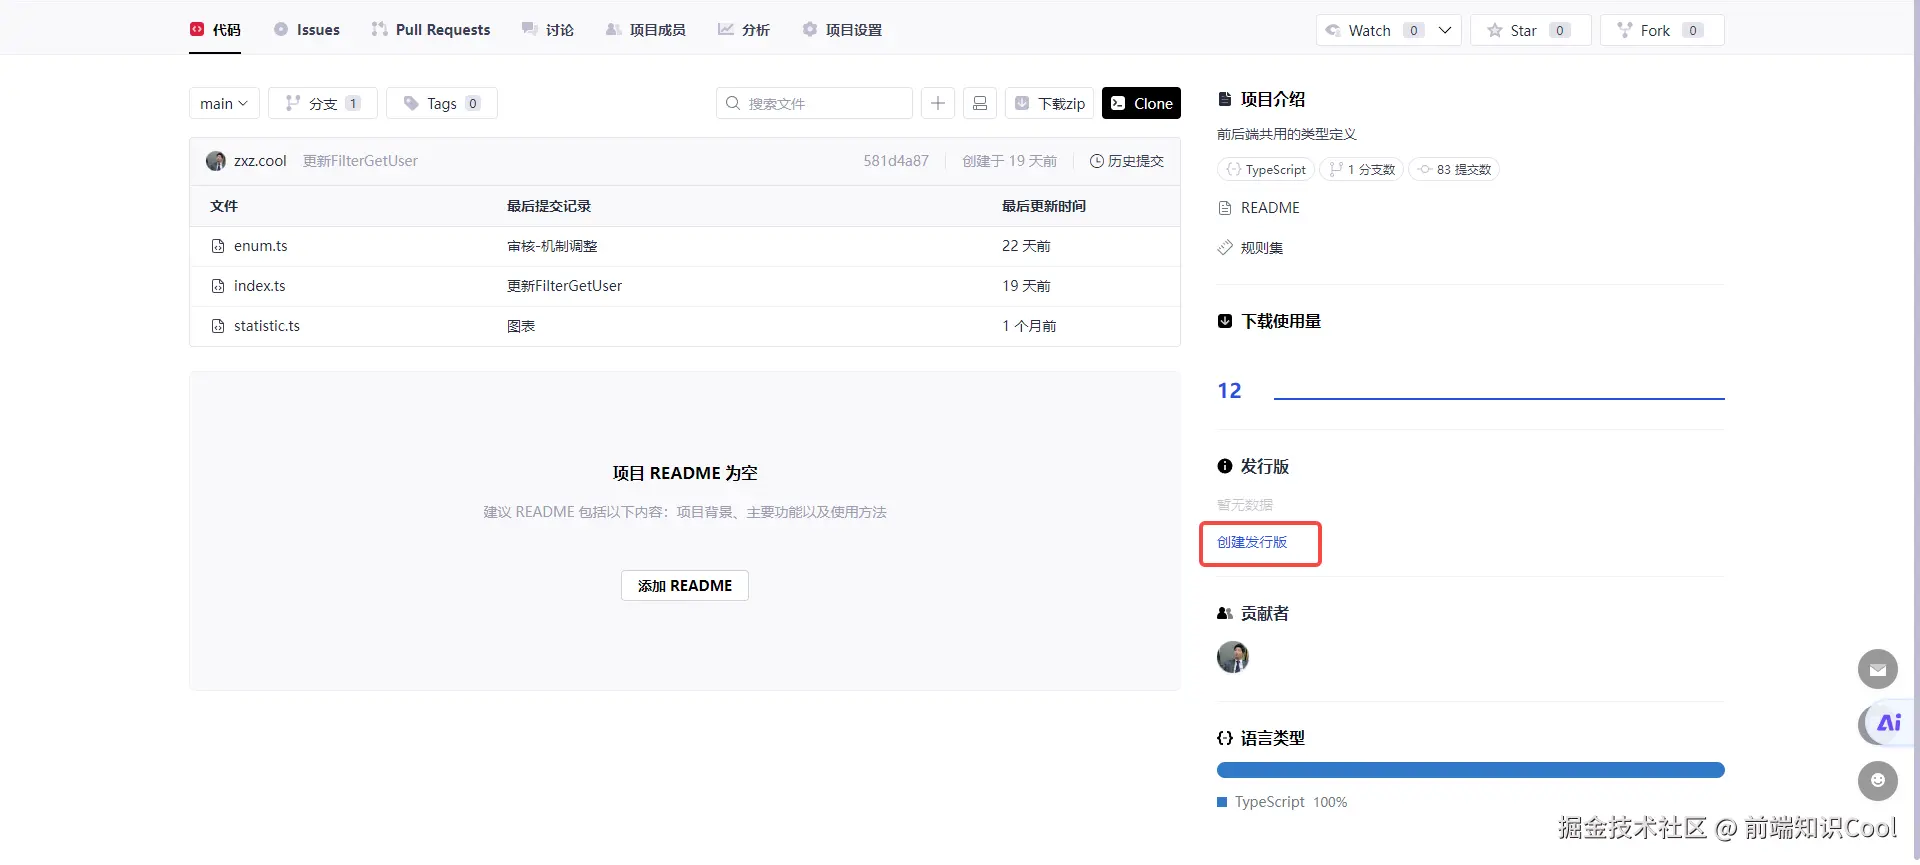This screenshot has height=865, width=1920.
Task: Click the floating smiley face icon
Action: (1878, 781)
